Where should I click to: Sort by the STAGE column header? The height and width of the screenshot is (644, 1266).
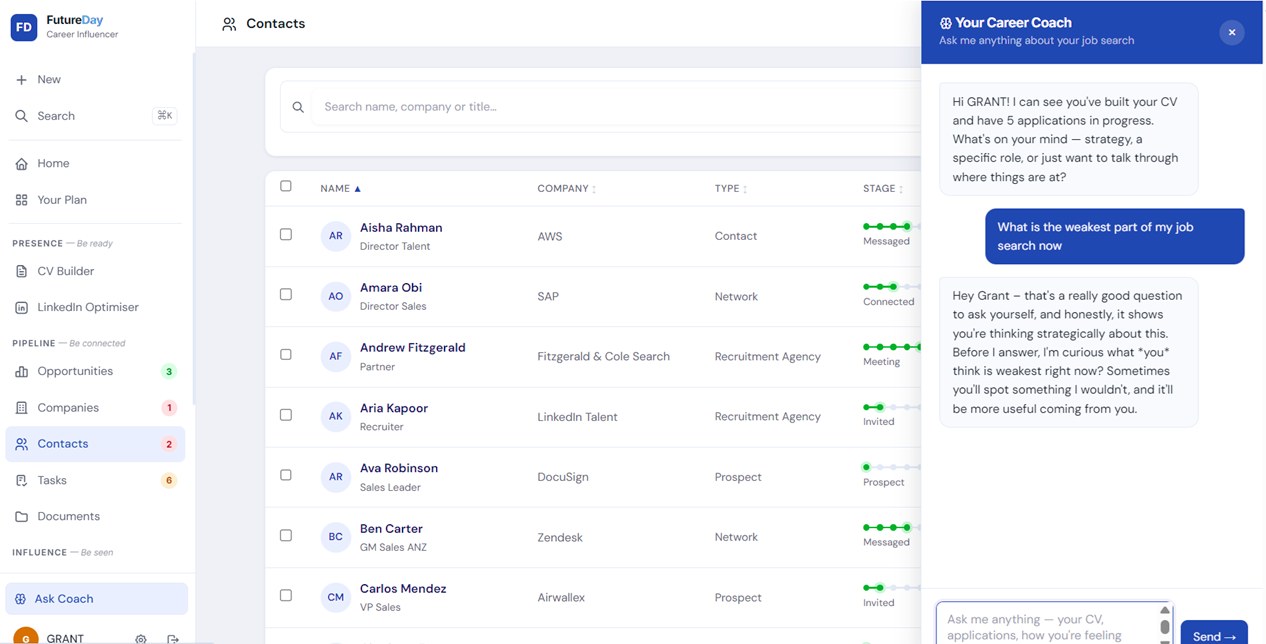tap(882, 189)
